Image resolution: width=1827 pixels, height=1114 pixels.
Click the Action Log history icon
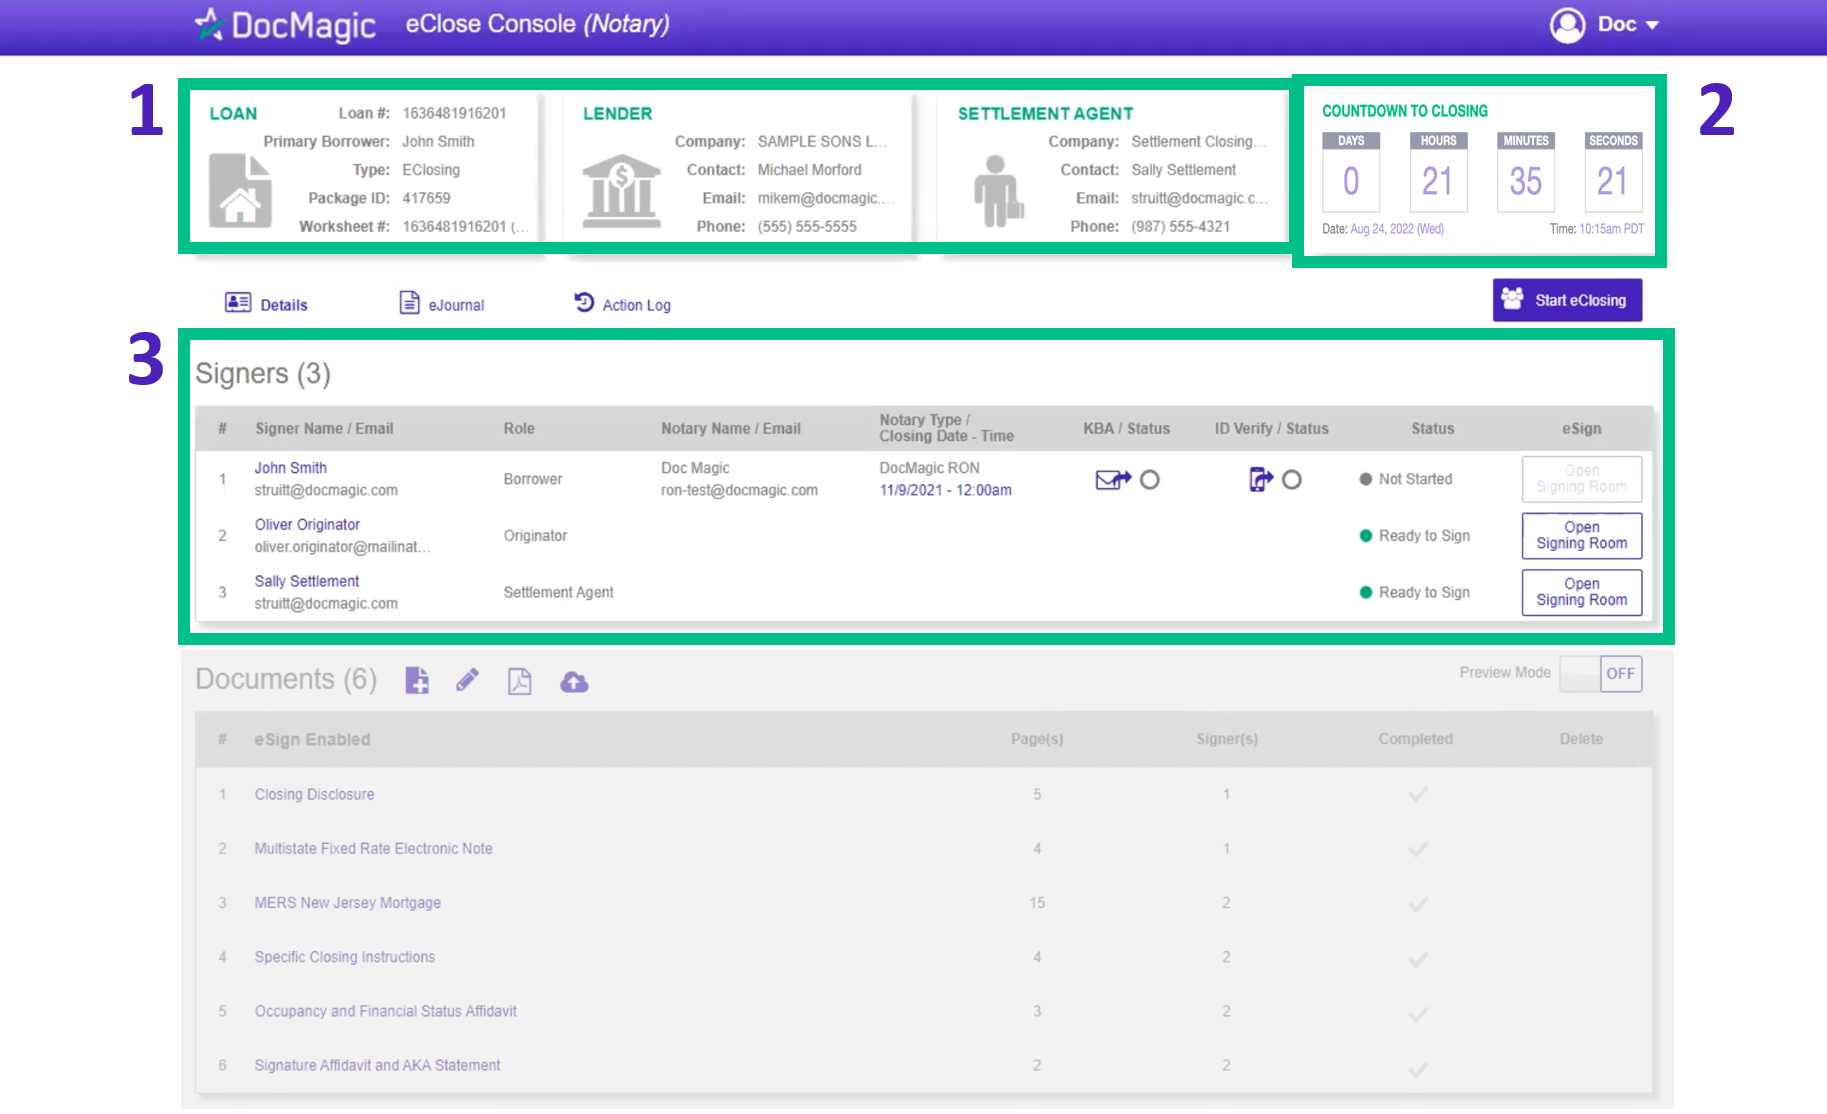coord(584,301)
